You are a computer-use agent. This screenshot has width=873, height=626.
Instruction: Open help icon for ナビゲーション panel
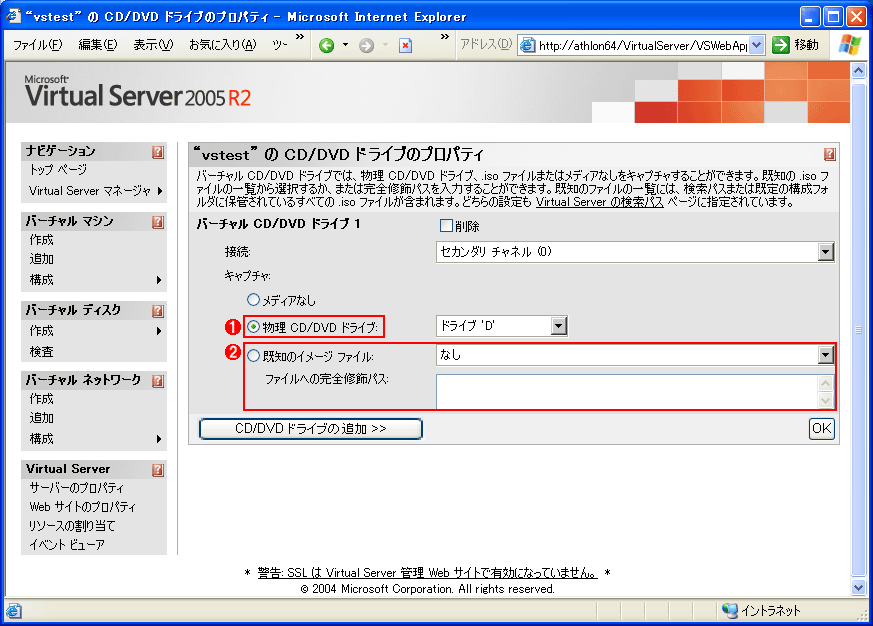click(x=158, y=151)
